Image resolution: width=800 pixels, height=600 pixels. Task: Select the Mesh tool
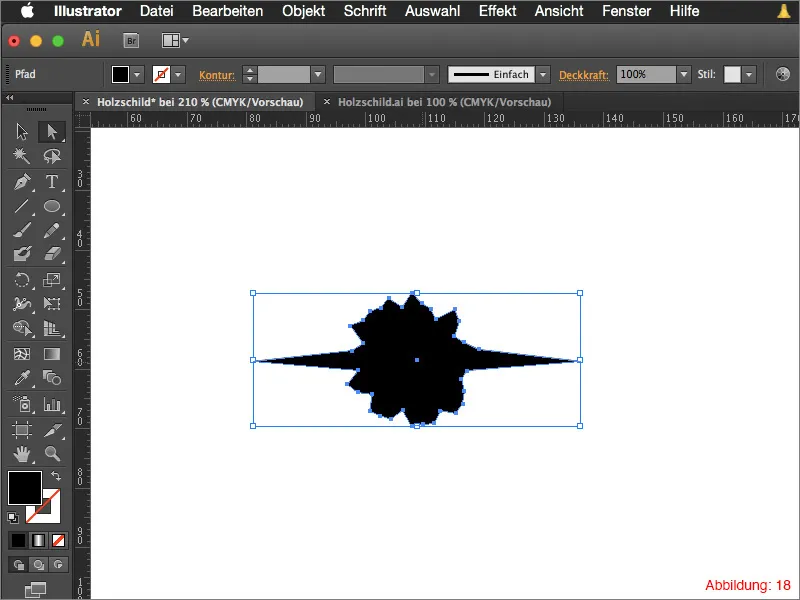point(22,354)
